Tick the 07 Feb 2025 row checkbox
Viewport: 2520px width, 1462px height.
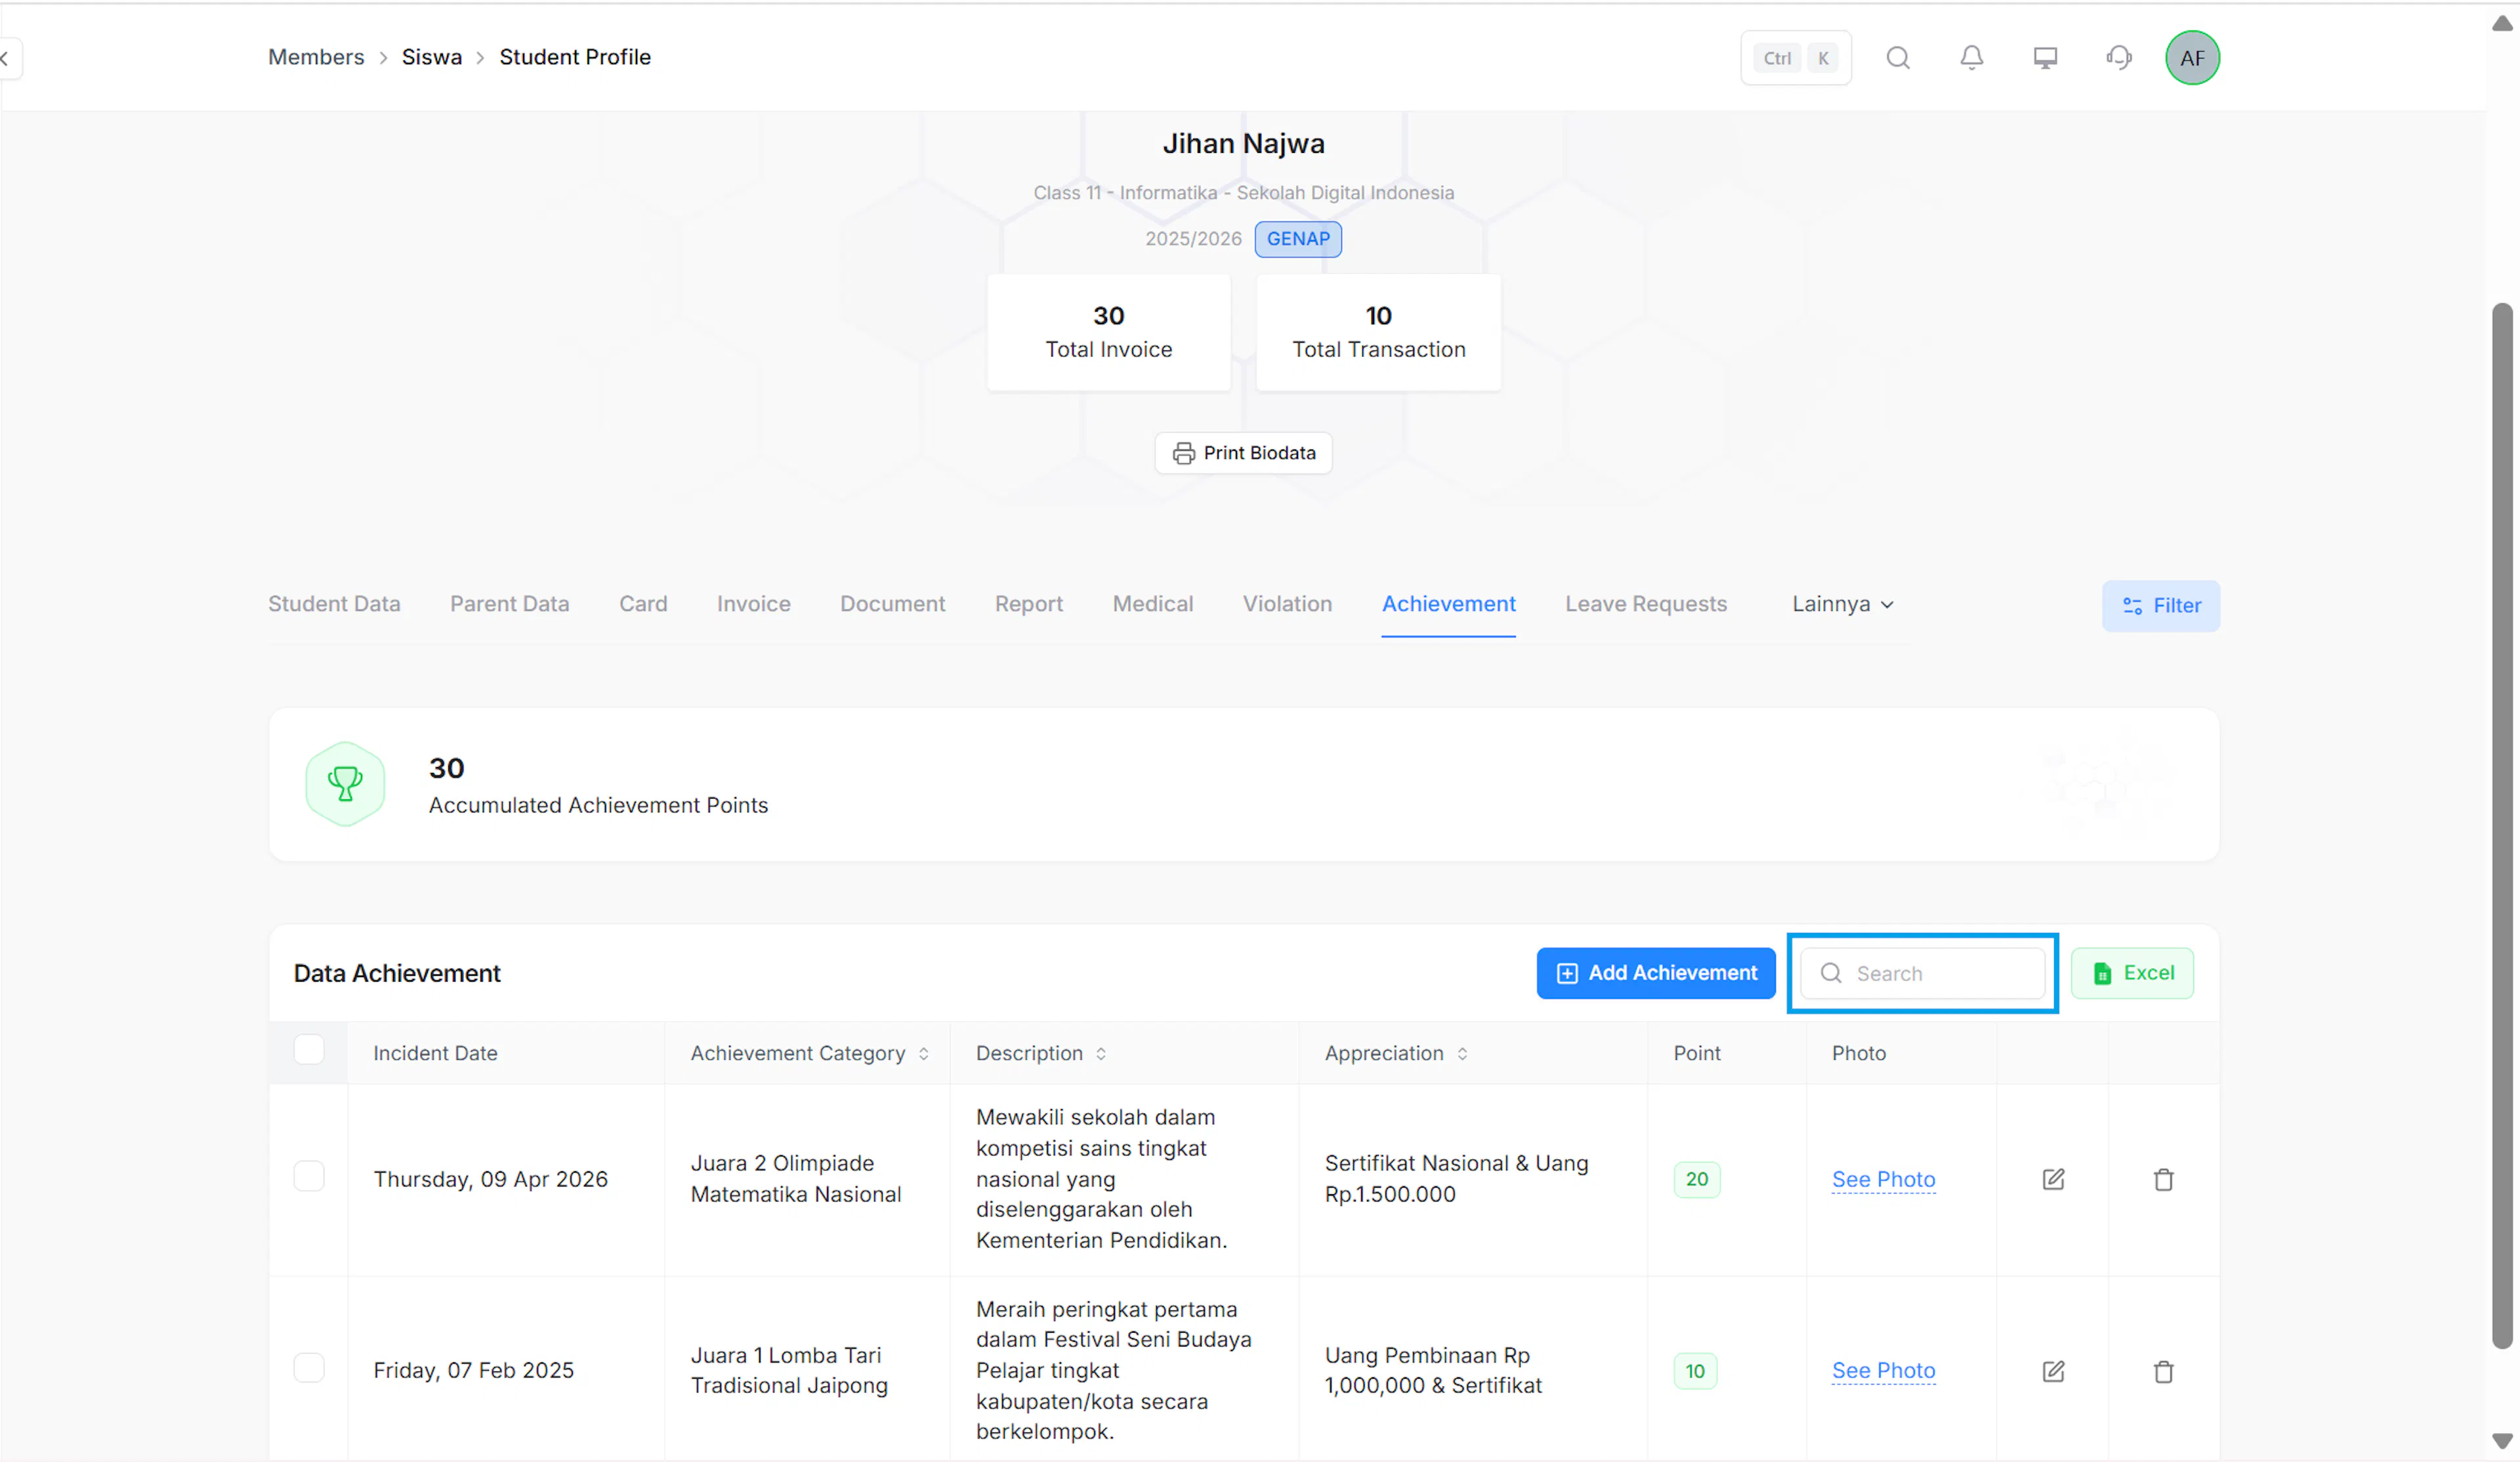309,1367
